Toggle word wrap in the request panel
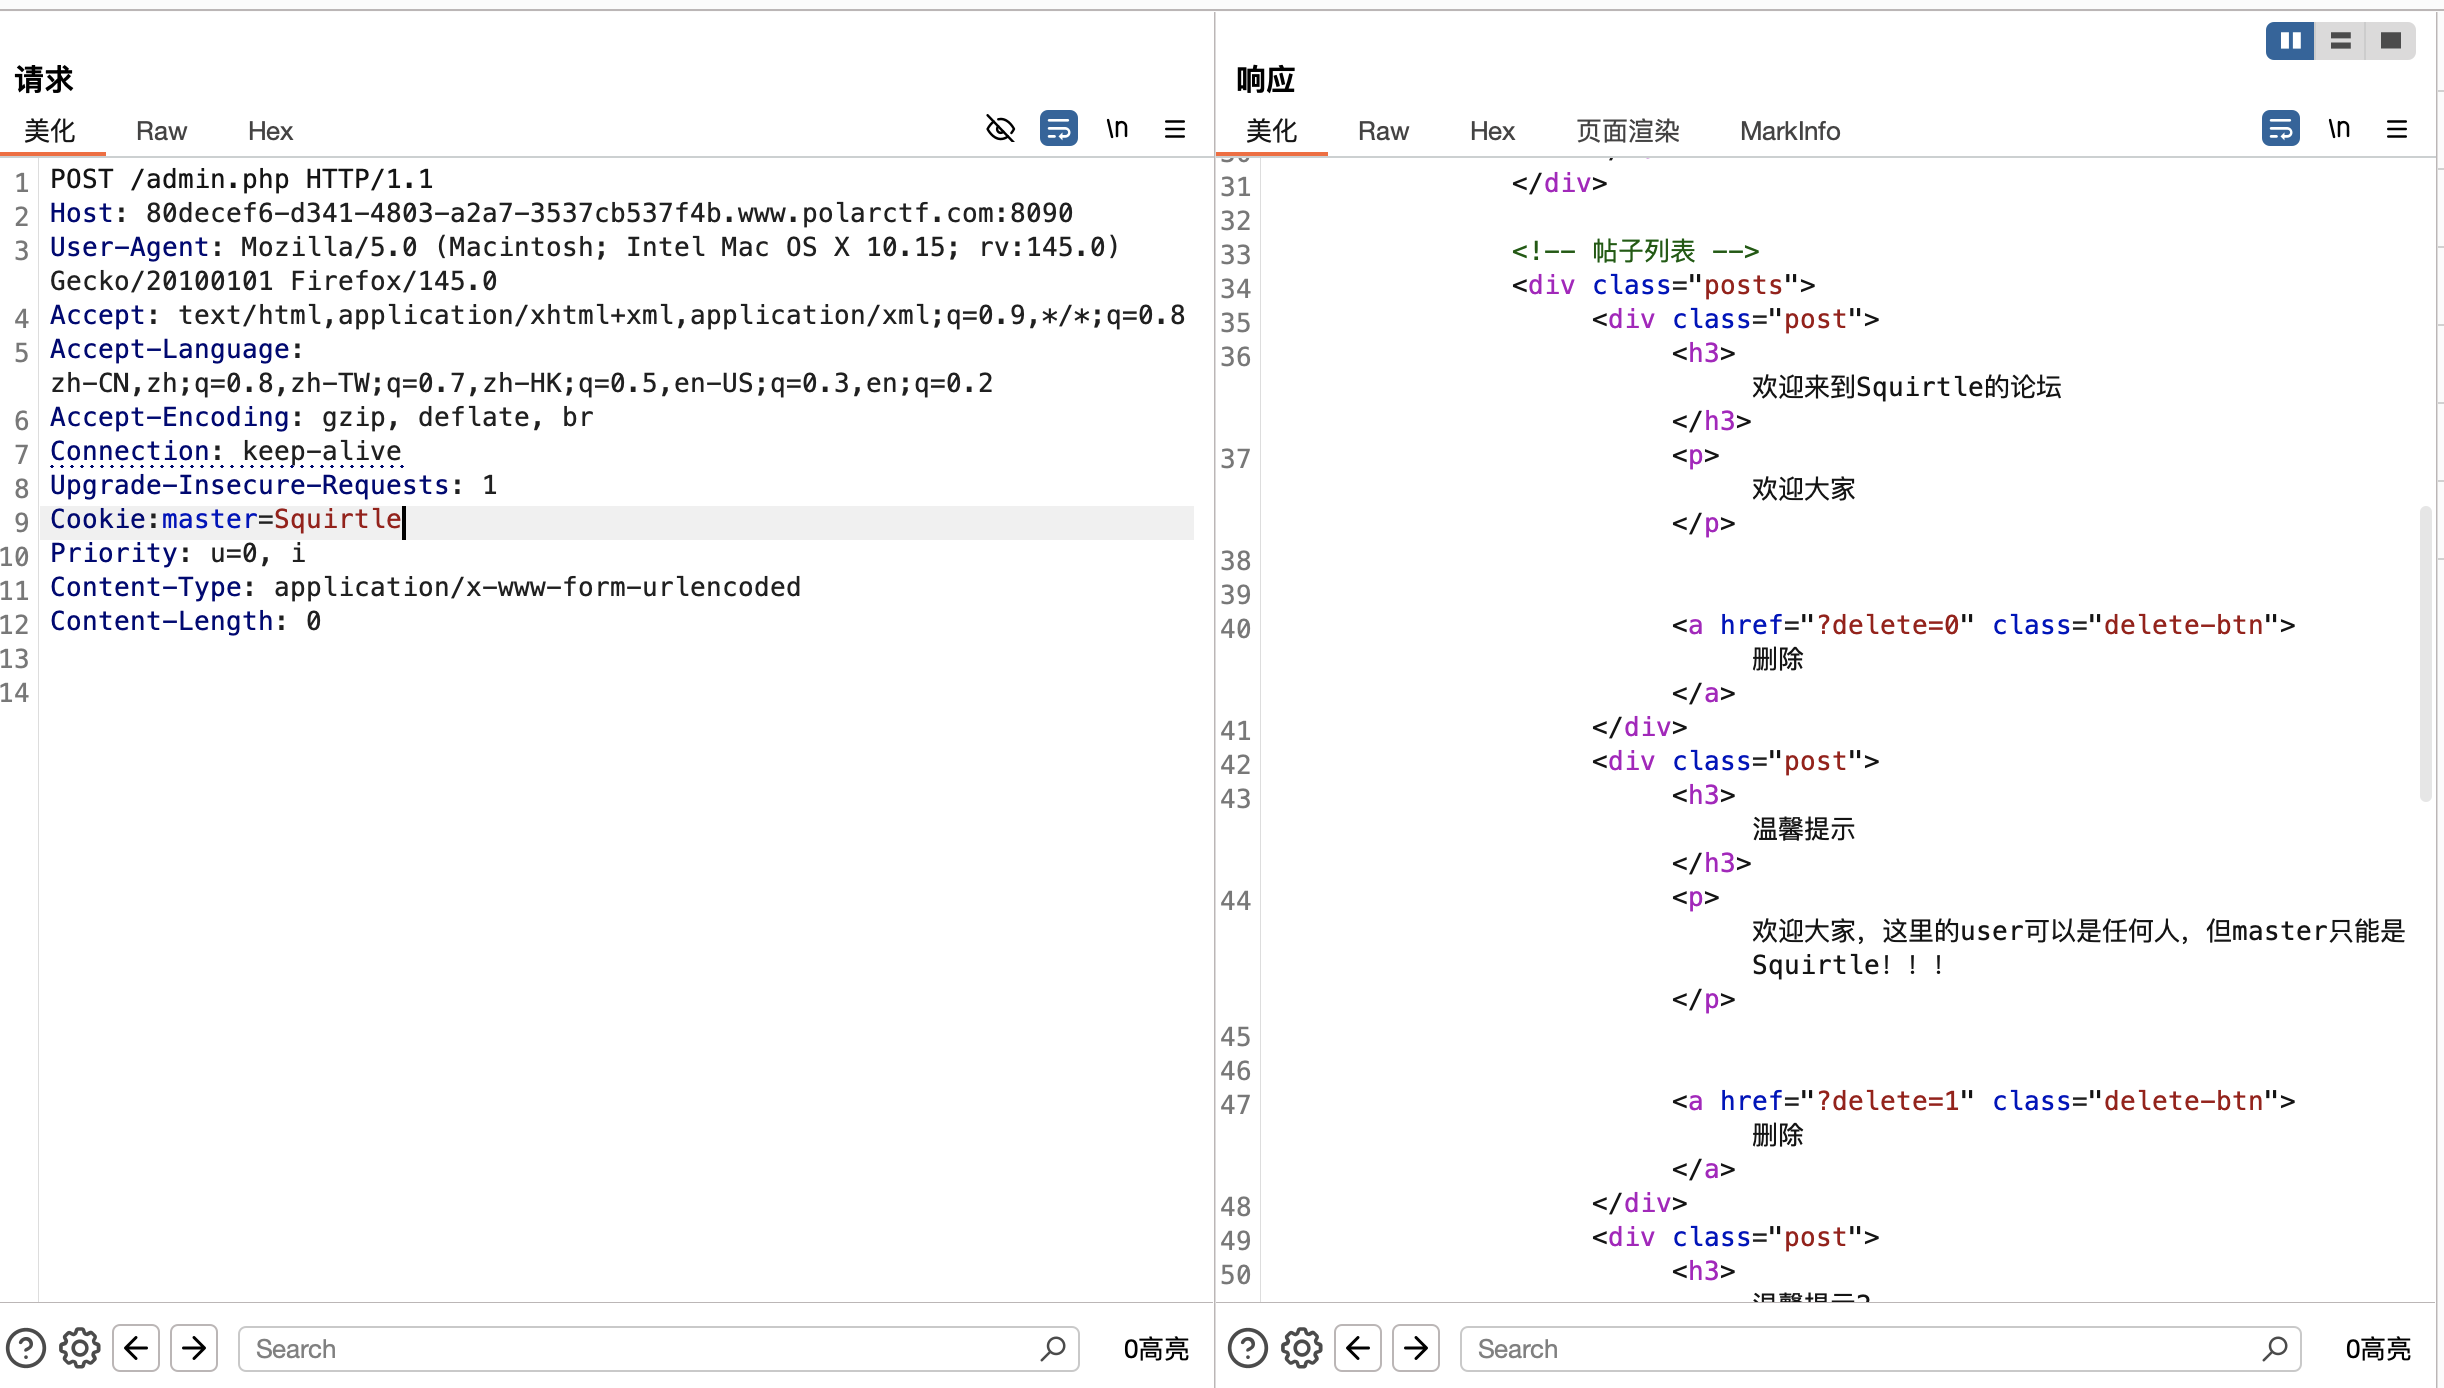The height and width of the screenshot is (1388, 2444). tap(1058, 129)
